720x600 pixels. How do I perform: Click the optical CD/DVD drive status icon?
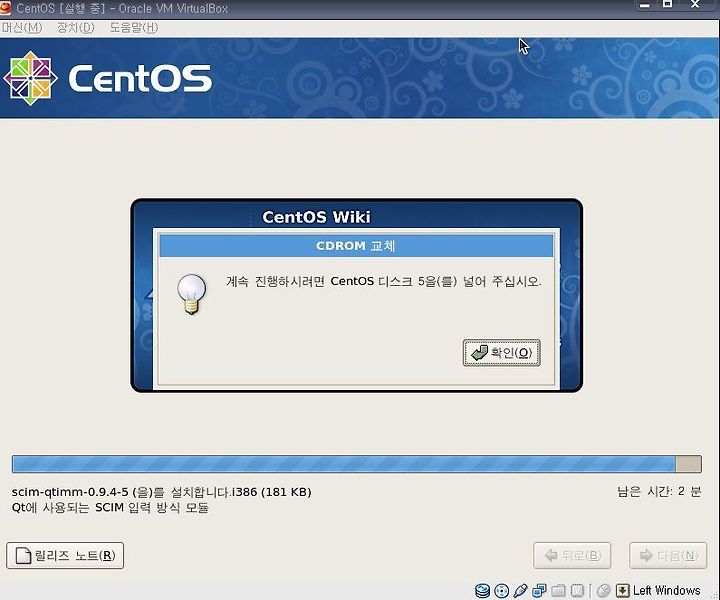tap(501, 590)
